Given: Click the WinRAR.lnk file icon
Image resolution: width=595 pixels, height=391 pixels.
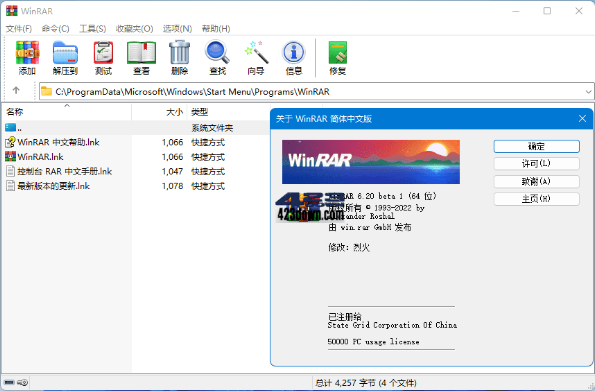Looking at the screenshot, I should point(10,156).
